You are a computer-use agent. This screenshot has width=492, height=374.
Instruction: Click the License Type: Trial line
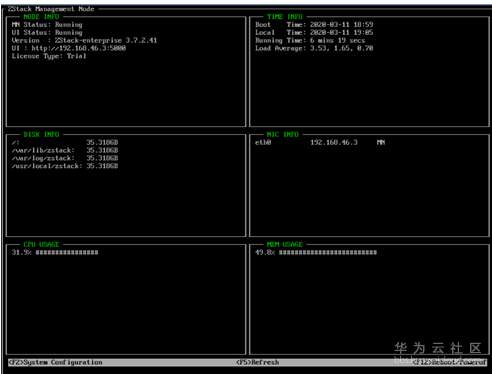click(49, 56)
